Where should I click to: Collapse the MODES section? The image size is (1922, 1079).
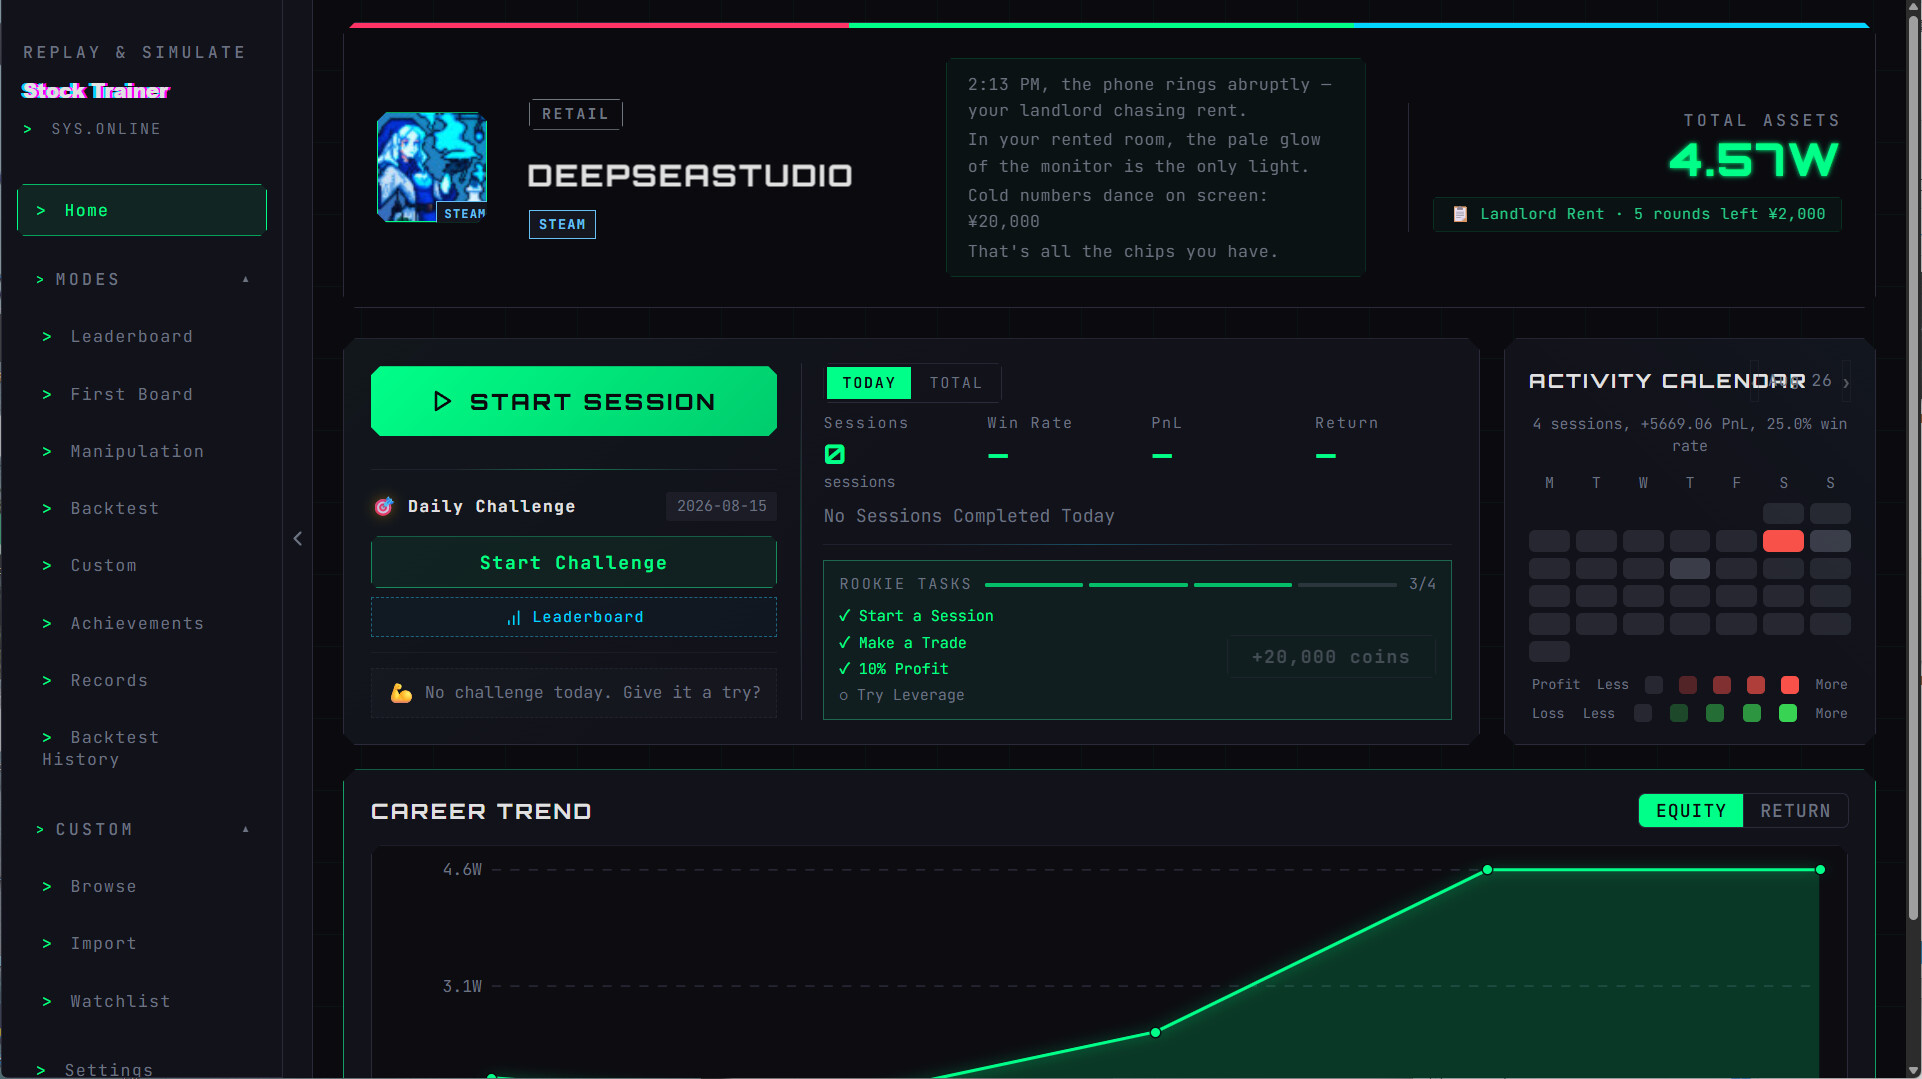(x=245, y=280)
